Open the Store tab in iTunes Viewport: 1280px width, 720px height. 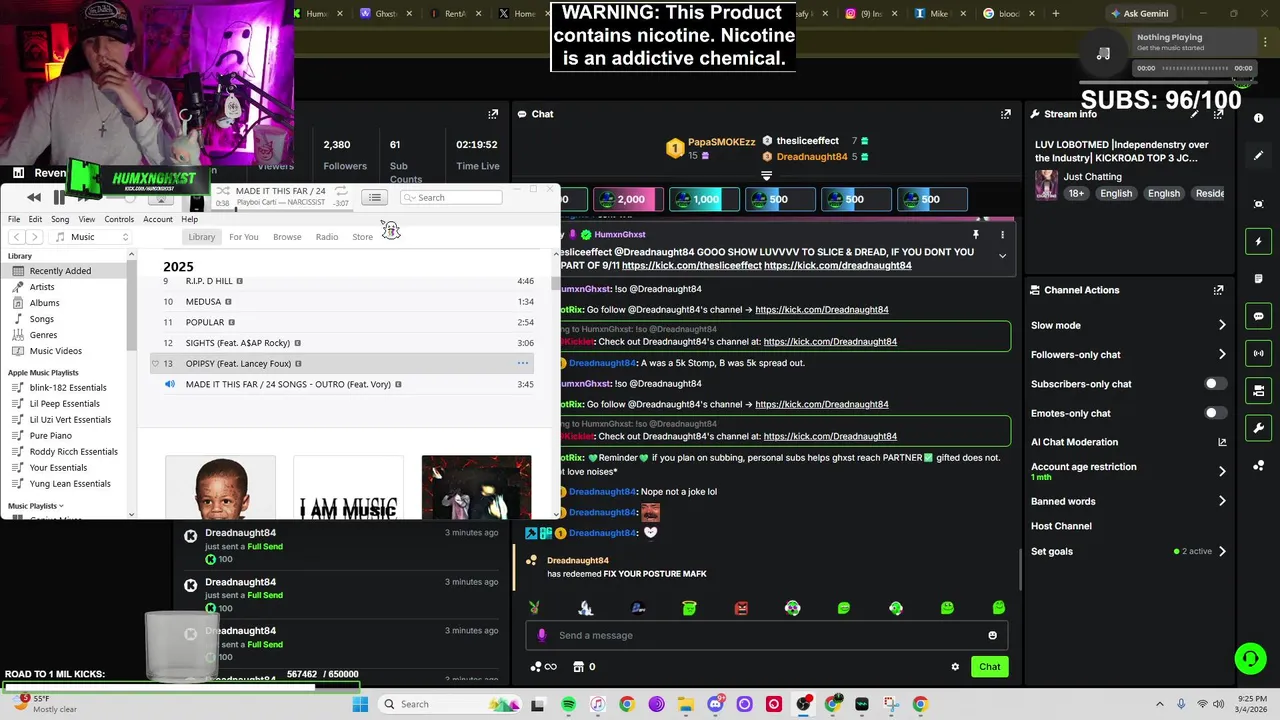(362, 237)
